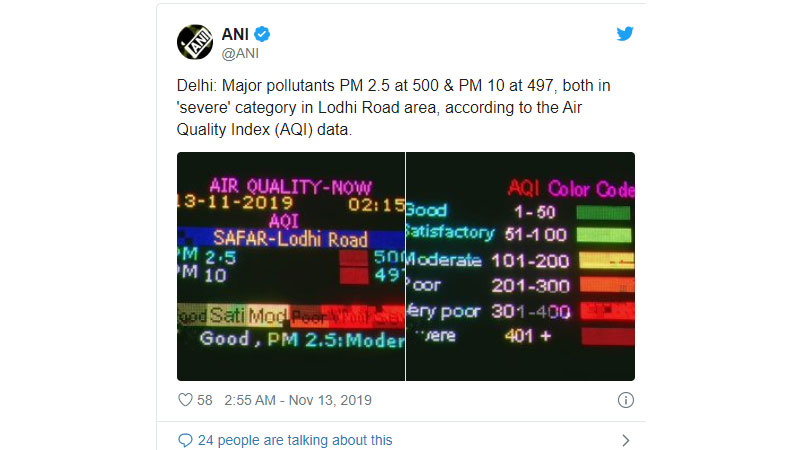Image resolution: width=800 pixels, height=450 pixels.
Task: Open "24 people are talking about this"
Action: pyautogui.click(x=295, y=440)
